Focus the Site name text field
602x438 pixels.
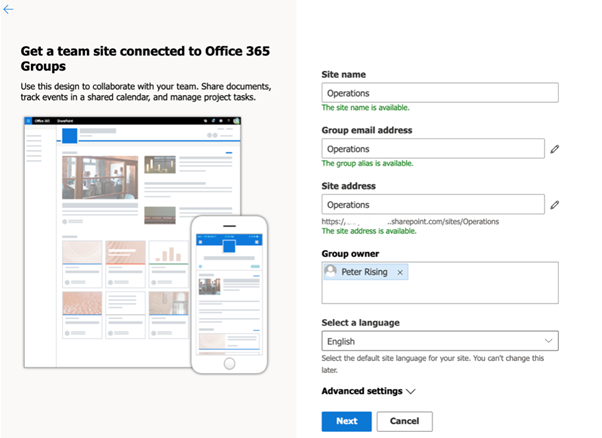pyautogui.click(x=439, y=92)
